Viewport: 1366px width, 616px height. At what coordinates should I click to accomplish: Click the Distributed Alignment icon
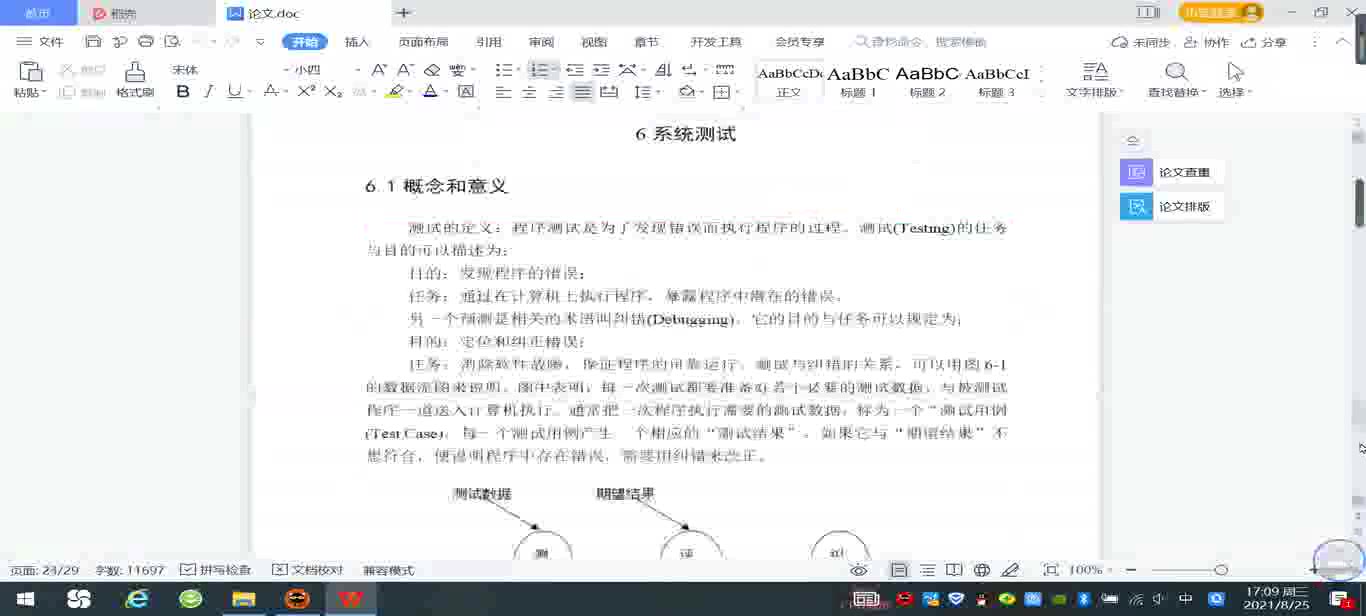coord(608,92)
